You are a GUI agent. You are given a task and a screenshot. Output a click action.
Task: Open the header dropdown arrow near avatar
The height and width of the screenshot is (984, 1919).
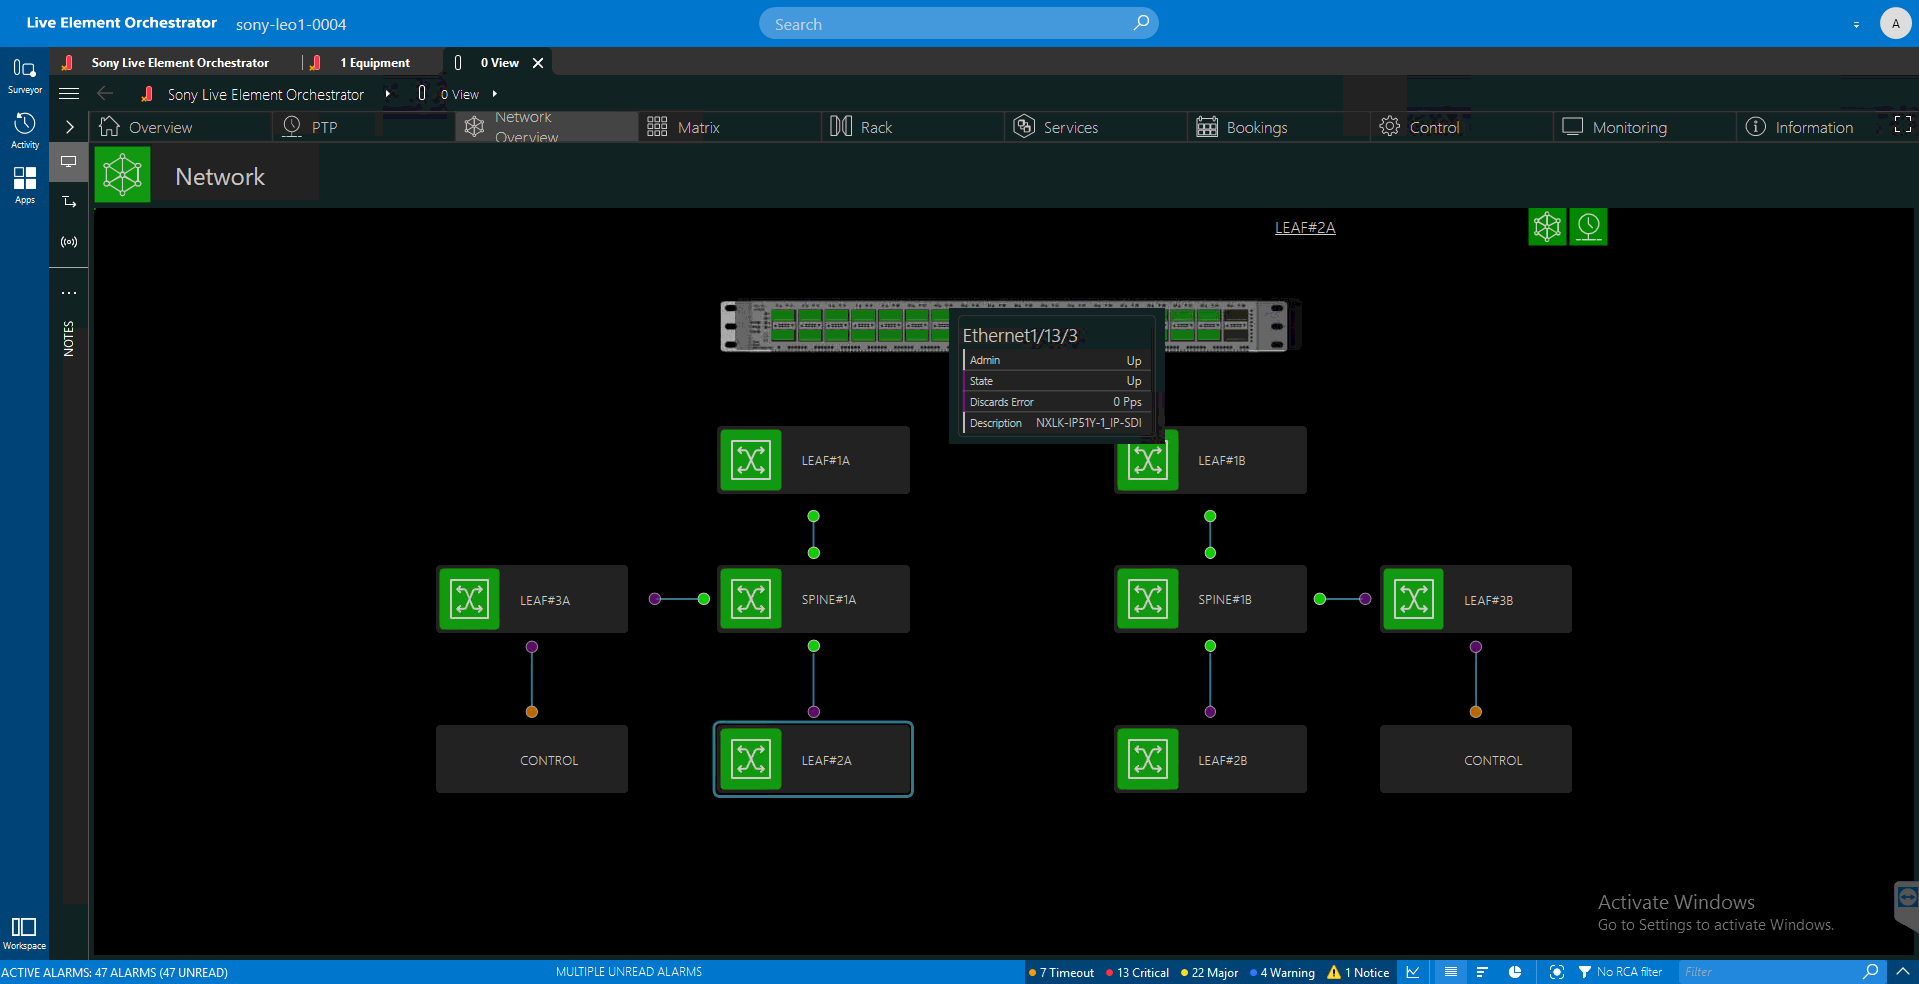point(1856,24)
